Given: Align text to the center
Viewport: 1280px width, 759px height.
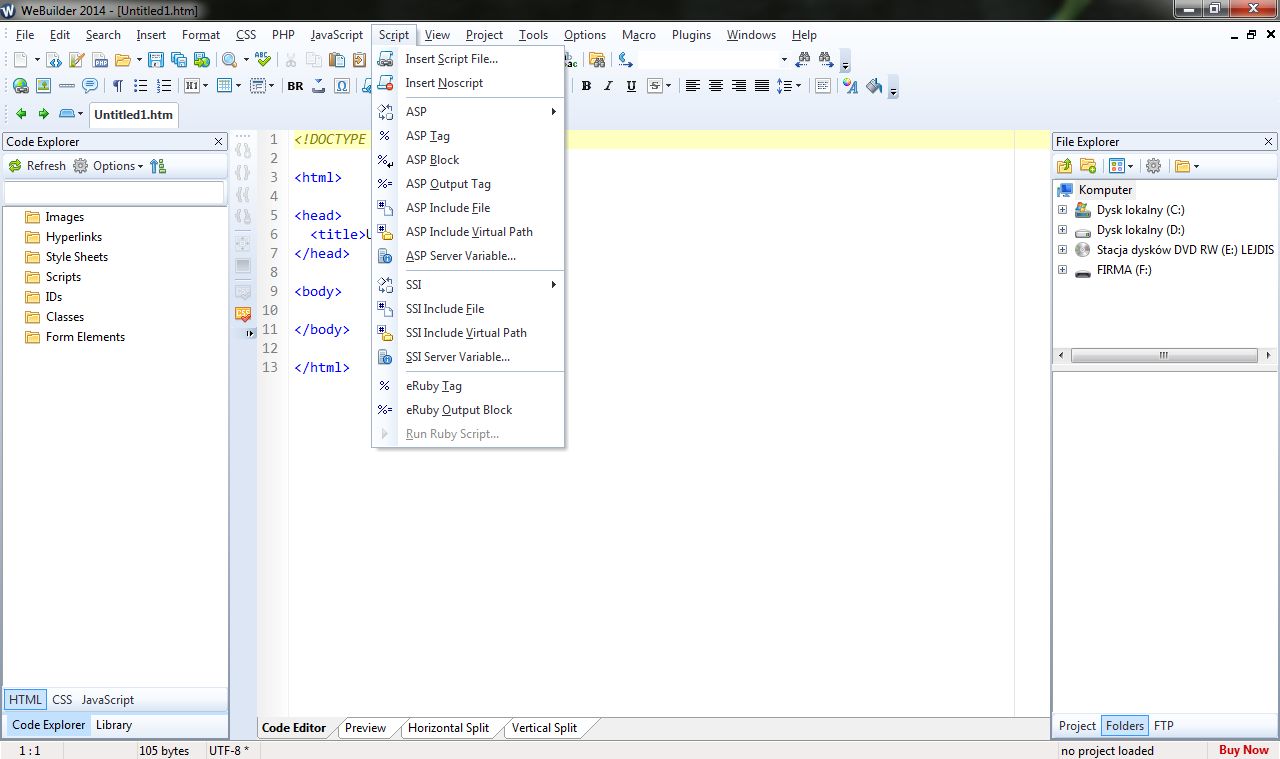Looking at the screenshot, I should 716,86.
